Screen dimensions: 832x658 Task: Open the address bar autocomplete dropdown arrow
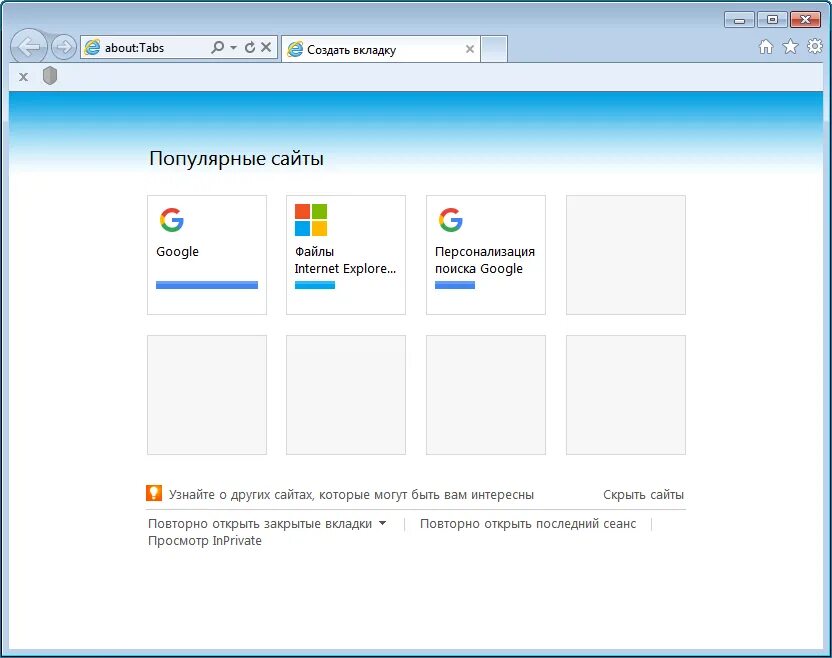pyautogui.click(x=233, y=47)
